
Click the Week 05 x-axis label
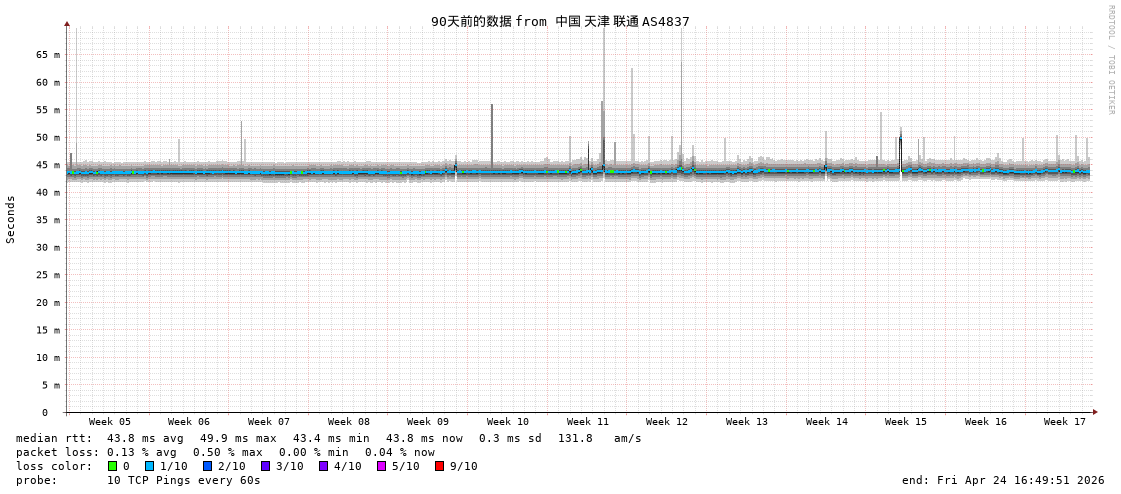click(x=109, y=422)
